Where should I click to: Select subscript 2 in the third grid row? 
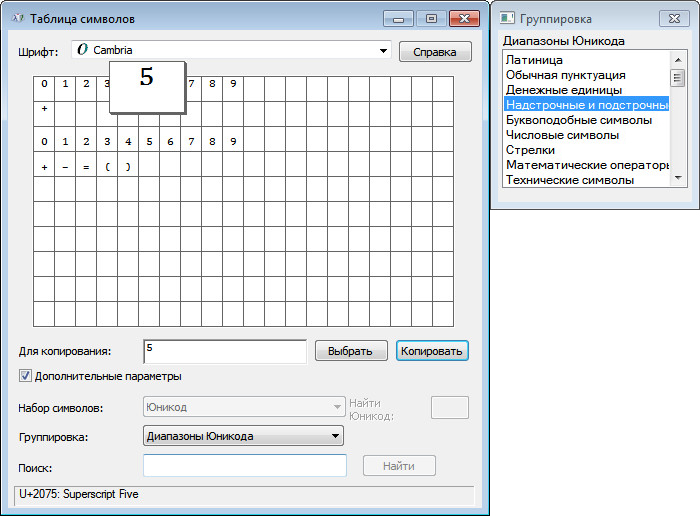pos(86,139)
